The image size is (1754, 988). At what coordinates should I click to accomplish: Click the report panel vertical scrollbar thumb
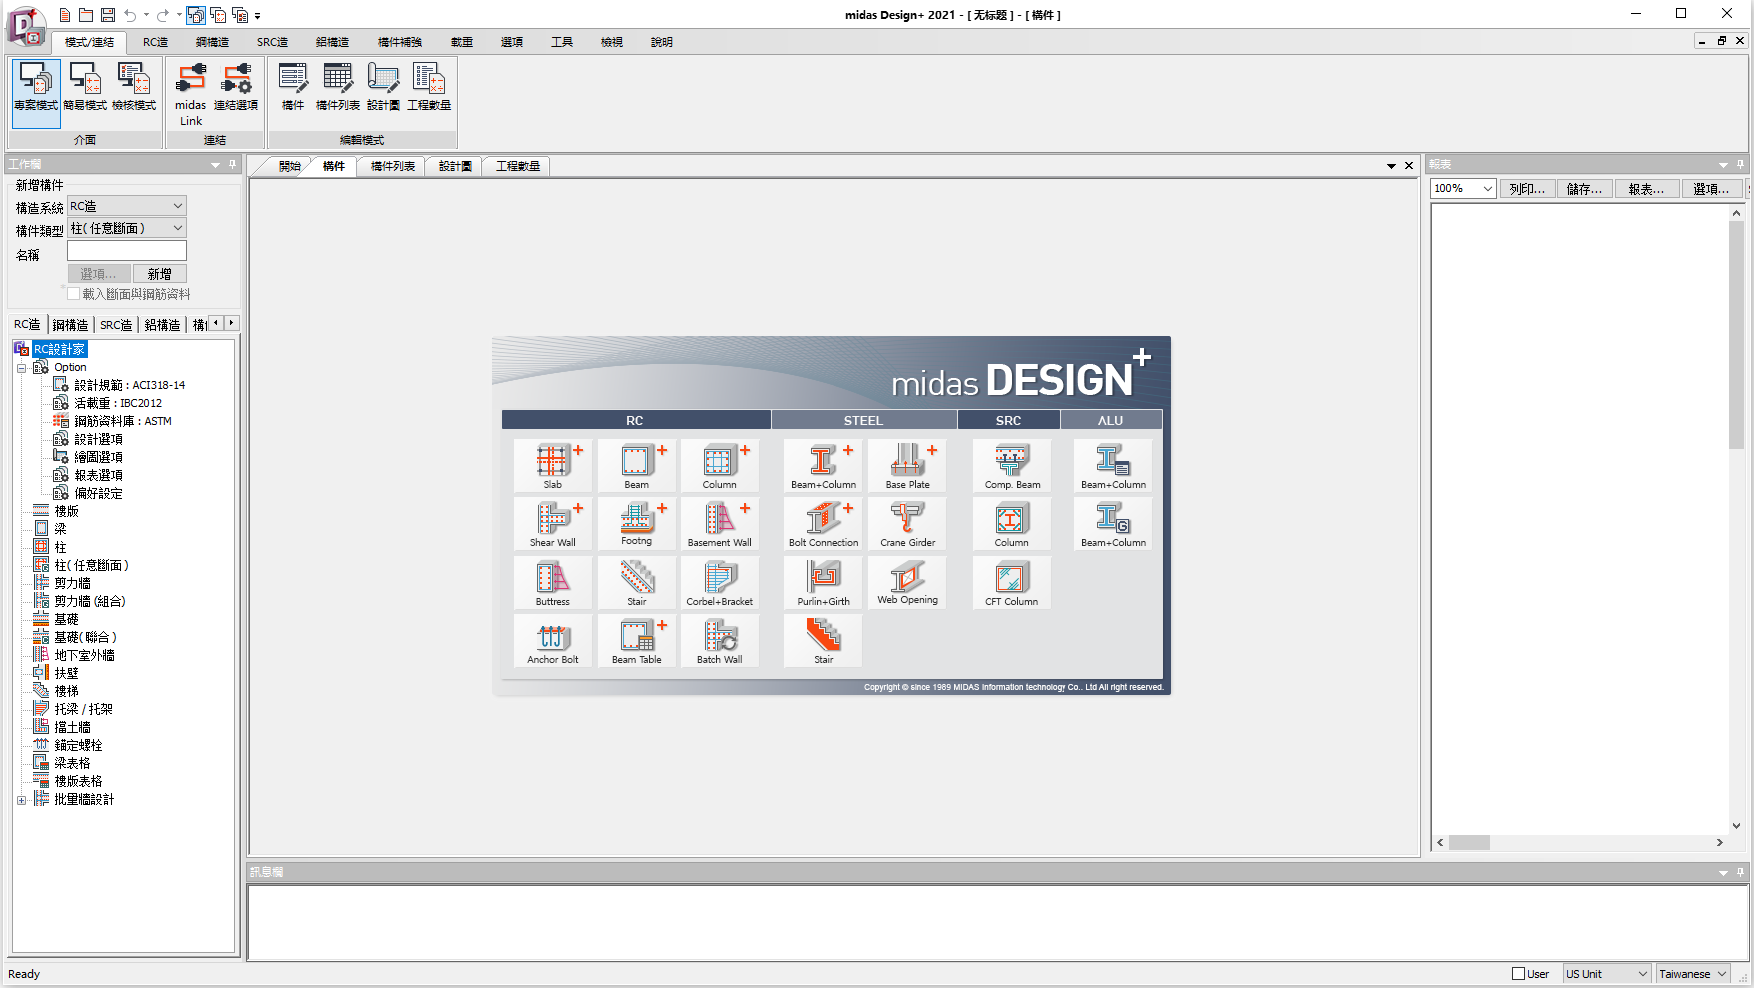click(1737, 335)
